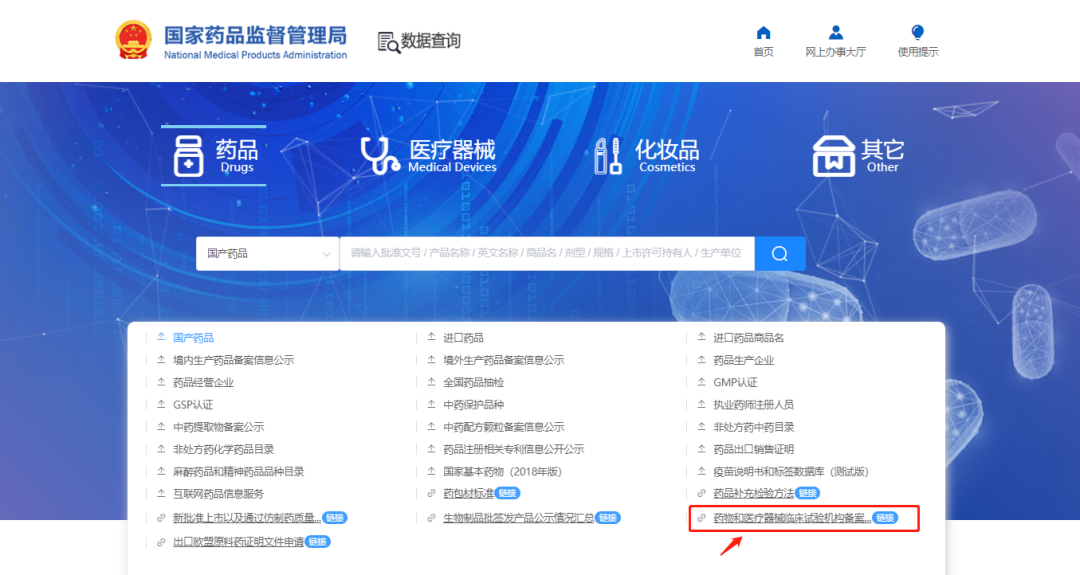Click 出口欧盟原料药证明文件申请 link
Image resolution: width=1080 pixels, height=575 pixels.
pos(237,542)
